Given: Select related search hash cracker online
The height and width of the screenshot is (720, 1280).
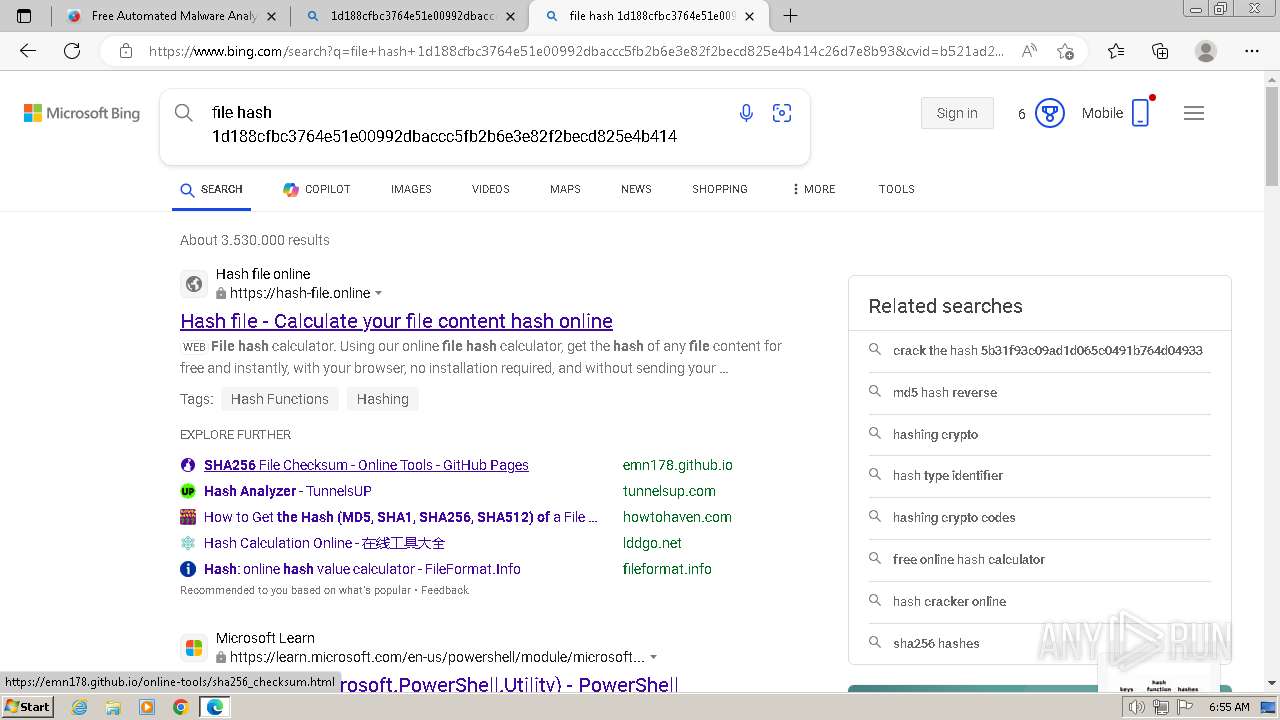Looking at the screenshot, I should tap(950, 602).
